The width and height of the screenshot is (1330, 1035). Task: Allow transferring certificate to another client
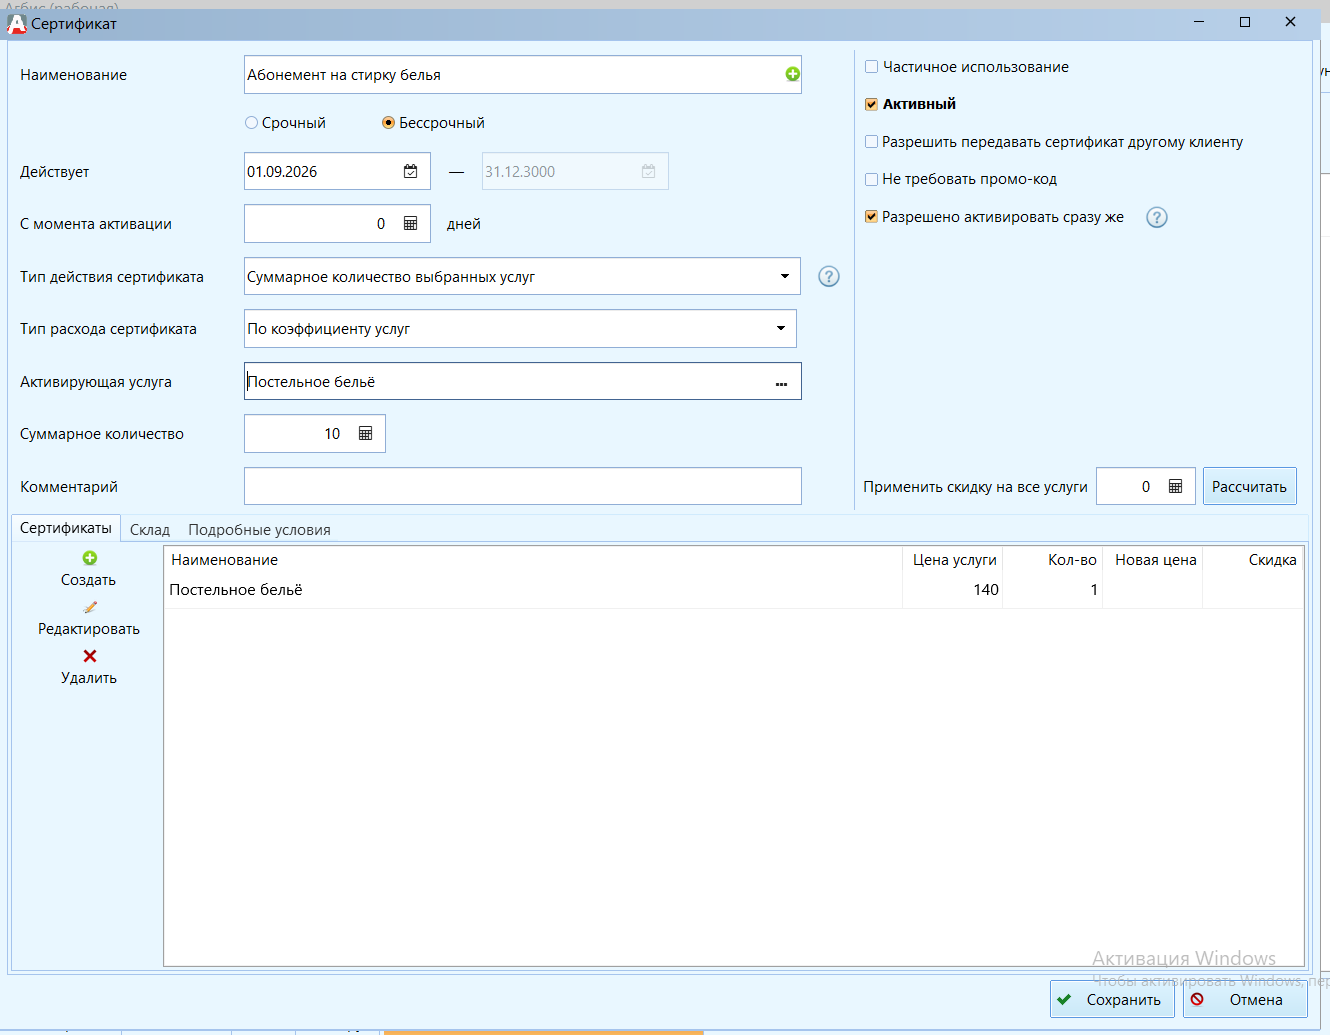click(x=871, y=142)
